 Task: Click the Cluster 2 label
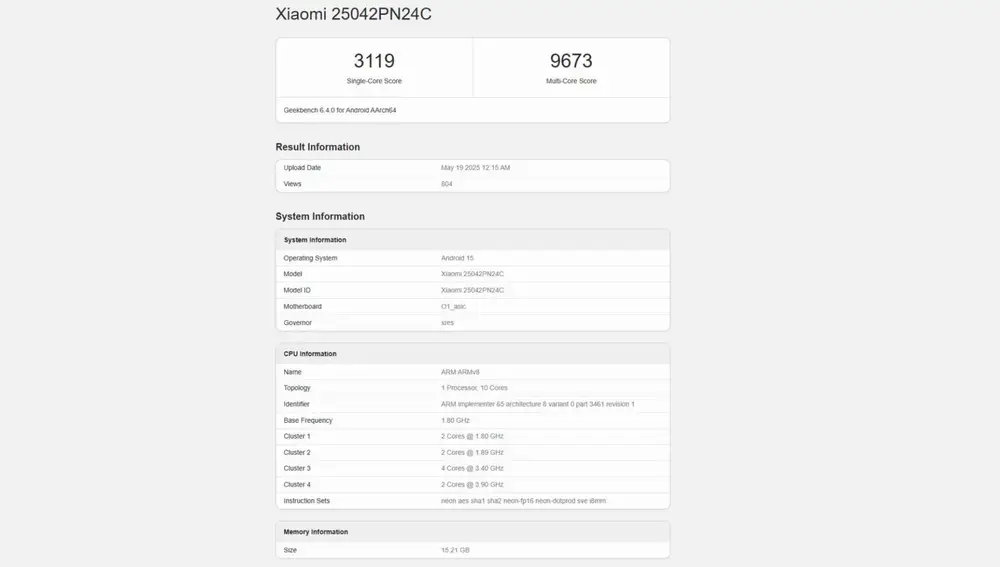[x=297, y=453]
